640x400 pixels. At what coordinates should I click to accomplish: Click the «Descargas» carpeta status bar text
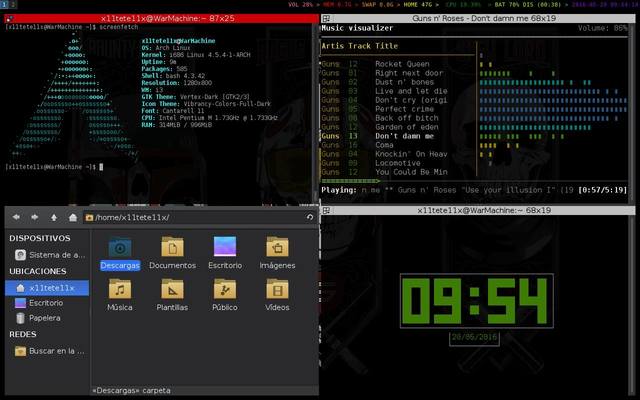coord(131,391)
